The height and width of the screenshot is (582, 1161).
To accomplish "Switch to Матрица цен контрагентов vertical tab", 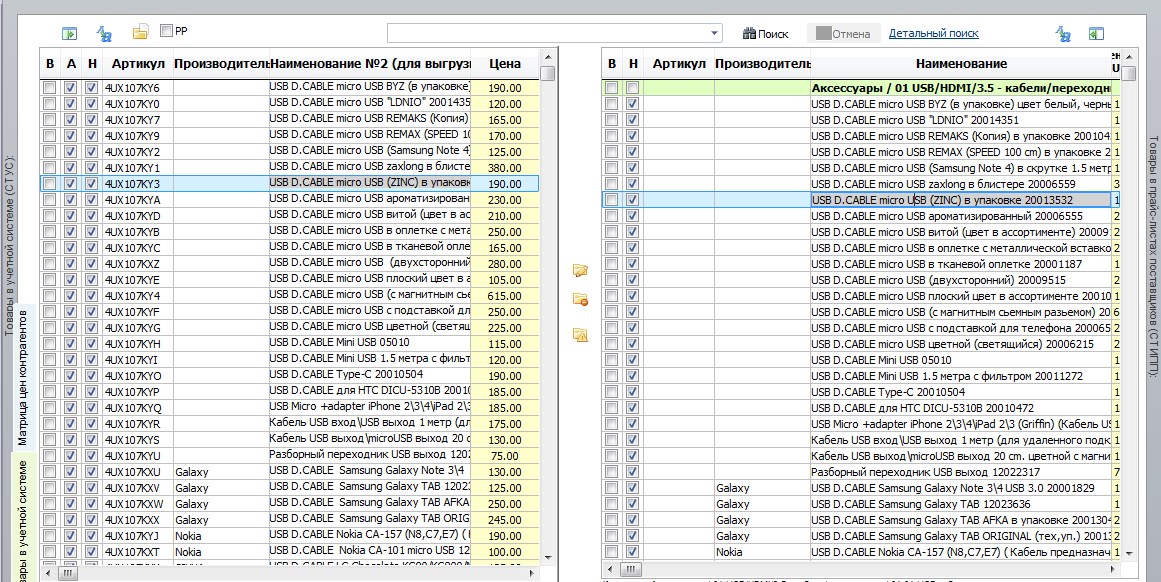I will coord(23,376).
